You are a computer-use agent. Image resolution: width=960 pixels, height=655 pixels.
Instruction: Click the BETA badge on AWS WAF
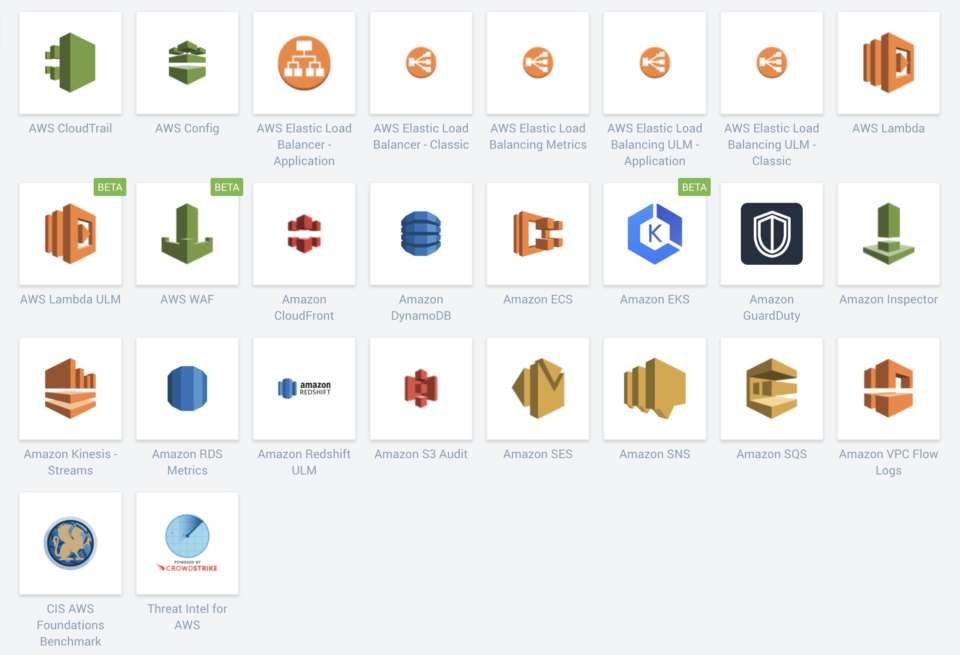[x=227, y=187]
